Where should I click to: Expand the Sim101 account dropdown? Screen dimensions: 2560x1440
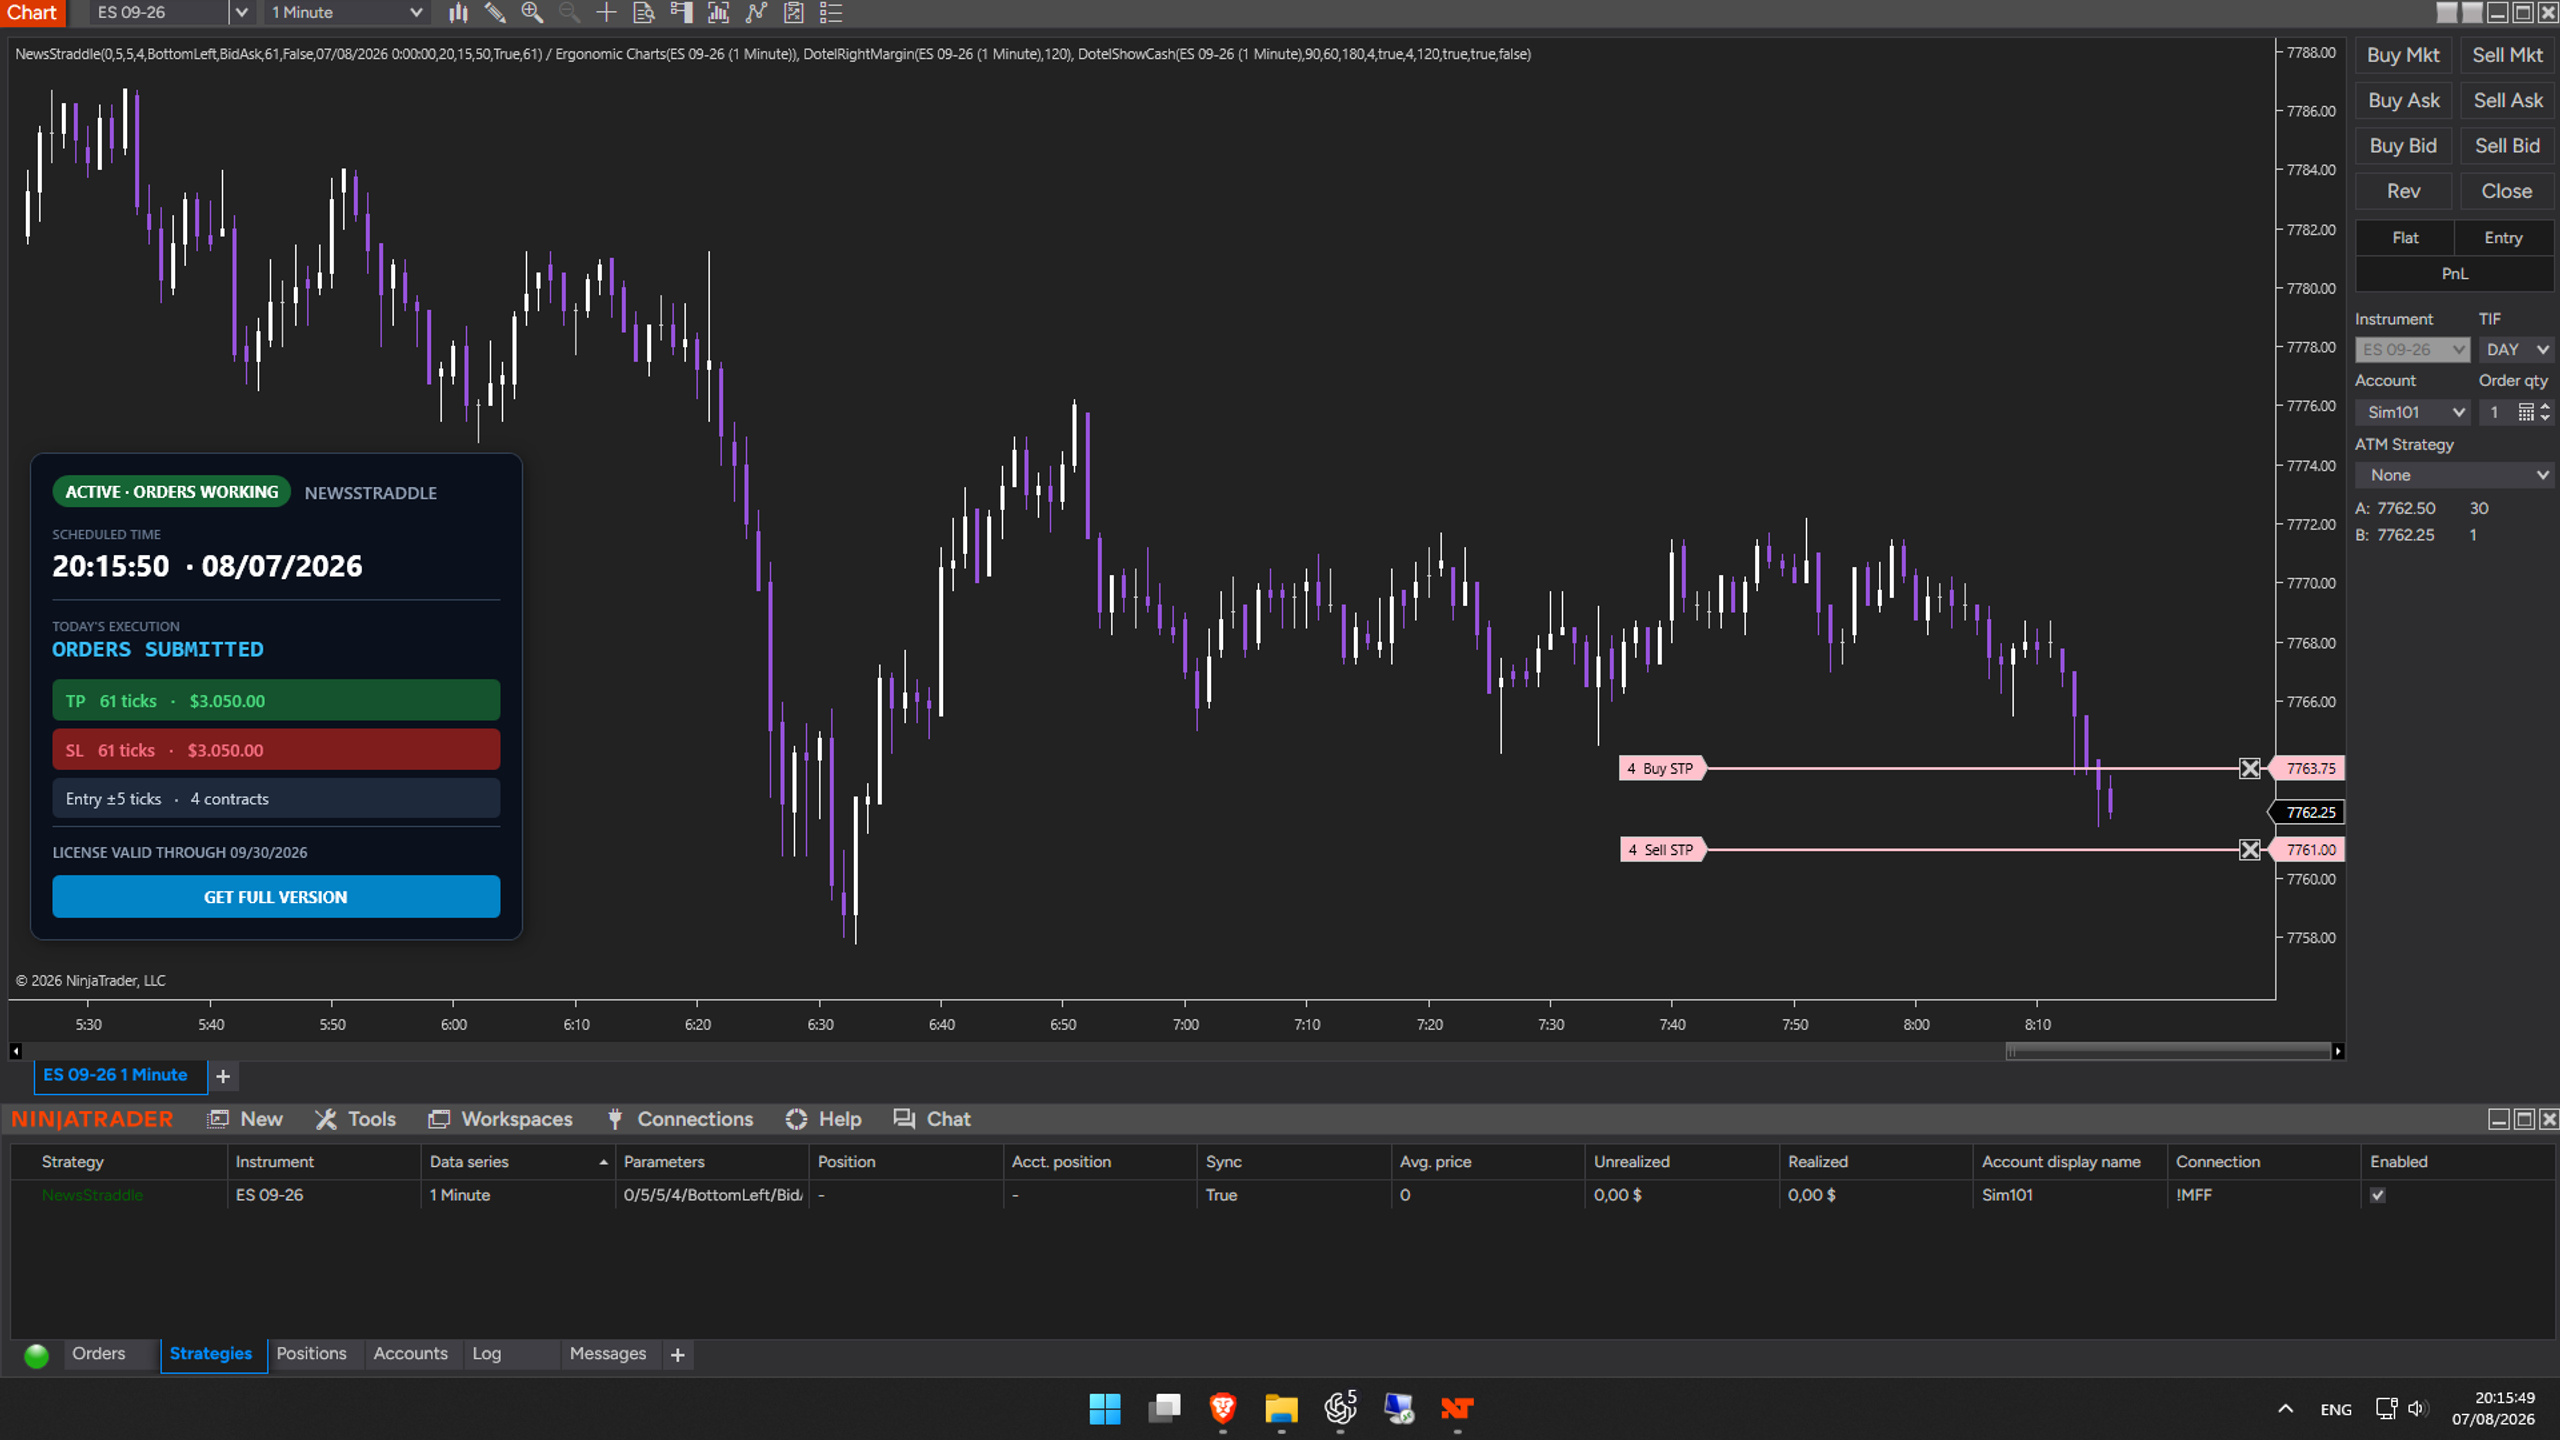[2412, 412]
